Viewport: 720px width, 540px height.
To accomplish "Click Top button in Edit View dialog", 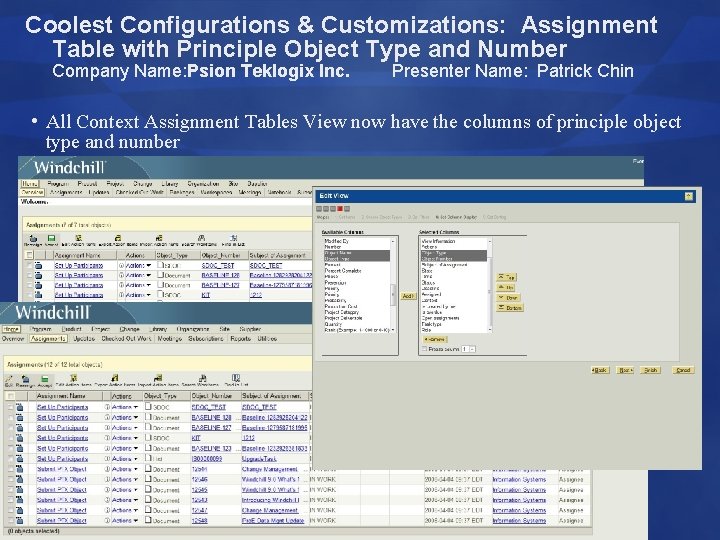I will pyautogui.click(x=506, y=277).
